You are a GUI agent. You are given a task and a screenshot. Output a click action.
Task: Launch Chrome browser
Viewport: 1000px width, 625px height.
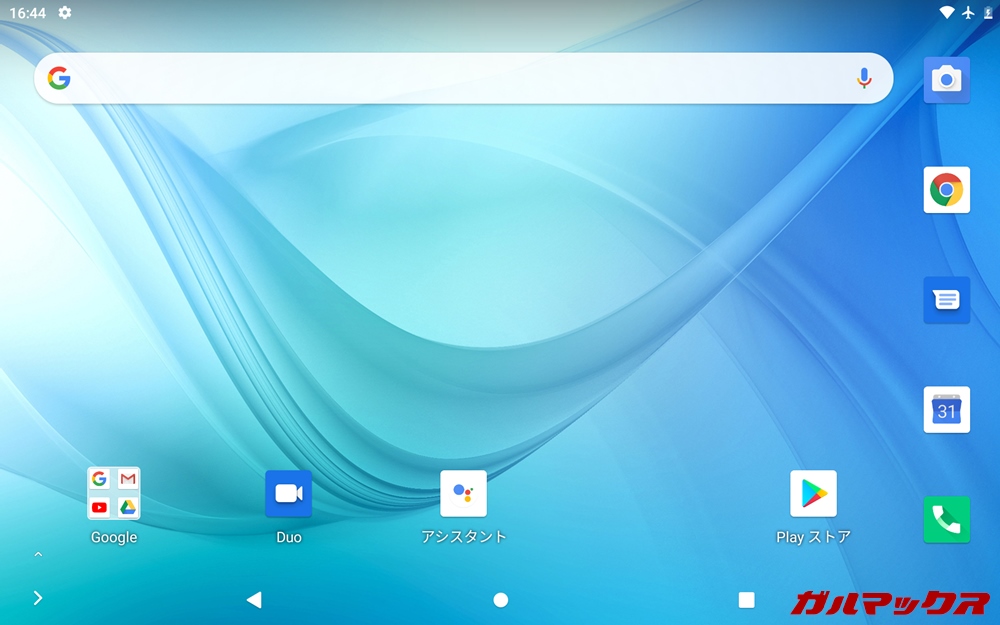tap(946, 190)
